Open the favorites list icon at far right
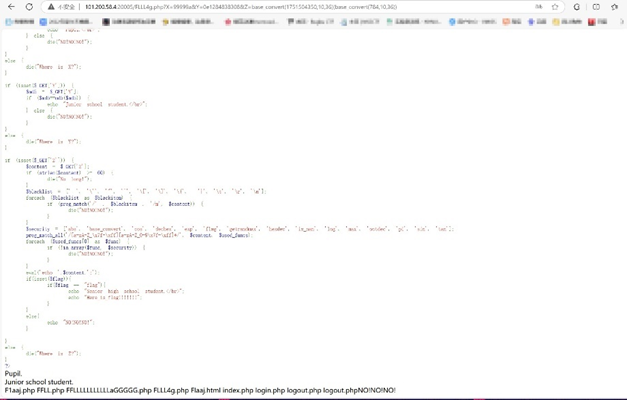 tap(616, 7)
